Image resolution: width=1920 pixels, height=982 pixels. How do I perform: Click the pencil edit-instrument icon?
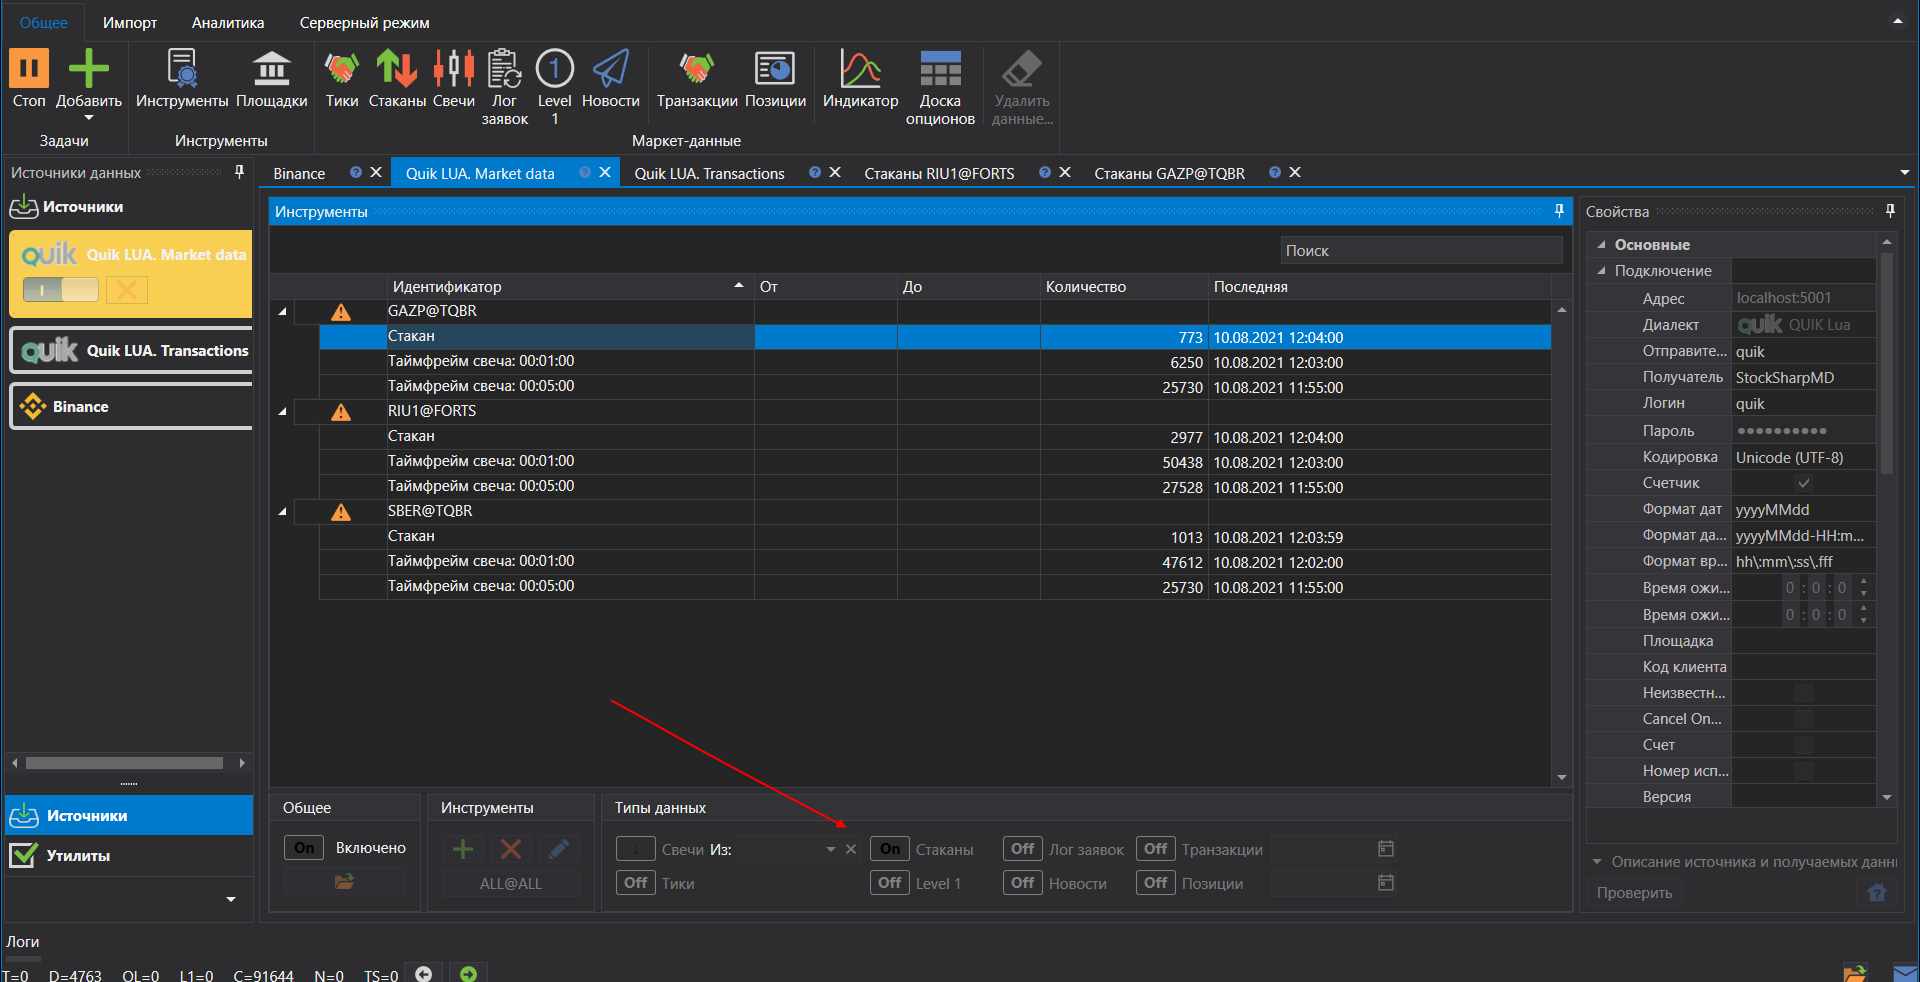(559, 849)
